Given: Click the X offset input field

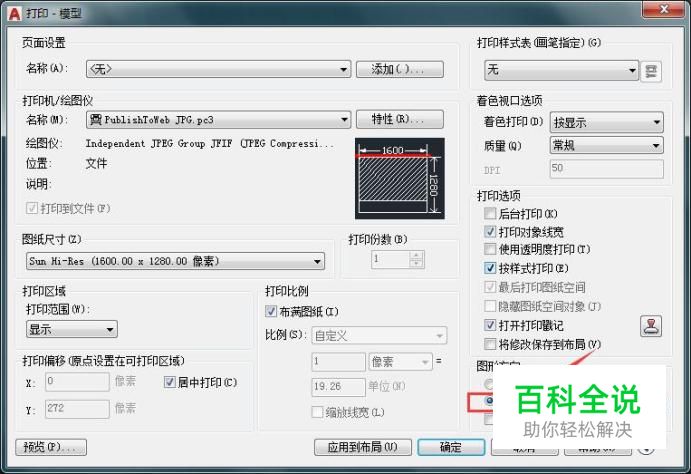Looking at the screenshot, I should (77, 381).
